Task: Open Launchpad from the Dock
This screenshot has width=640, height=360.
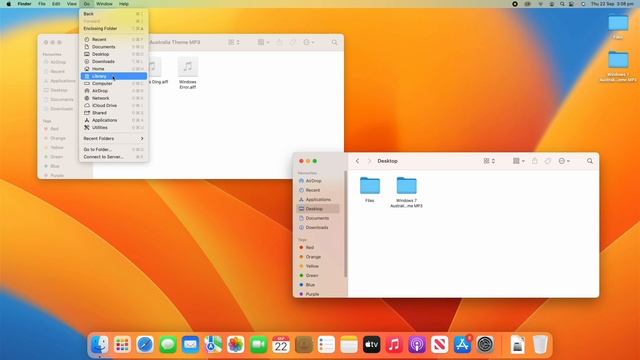Action: coord(122,345)
